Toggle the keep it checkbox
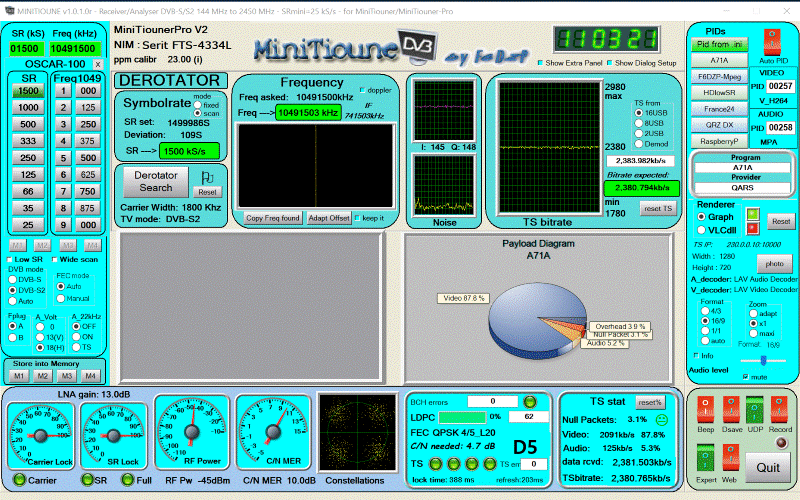This screenshot has width=800, height=500. click(x=357, y=218)
